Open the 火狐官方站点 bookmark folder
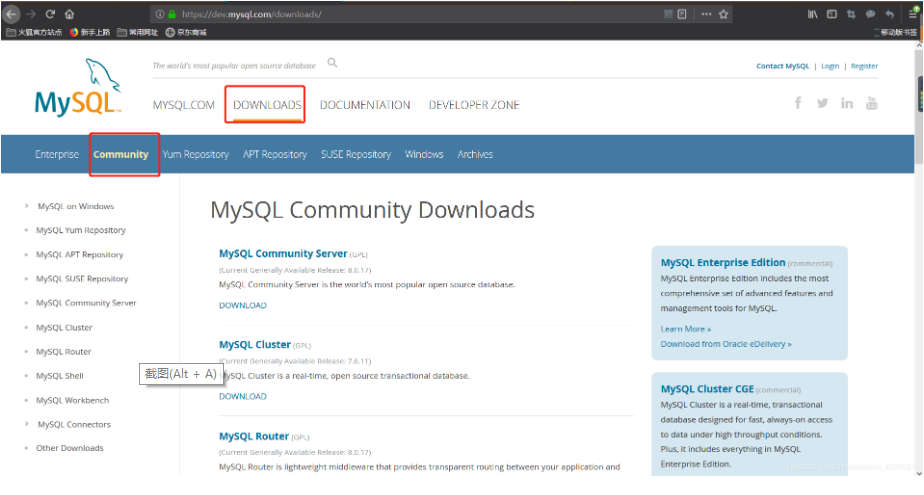 click(x=34, y=32)
